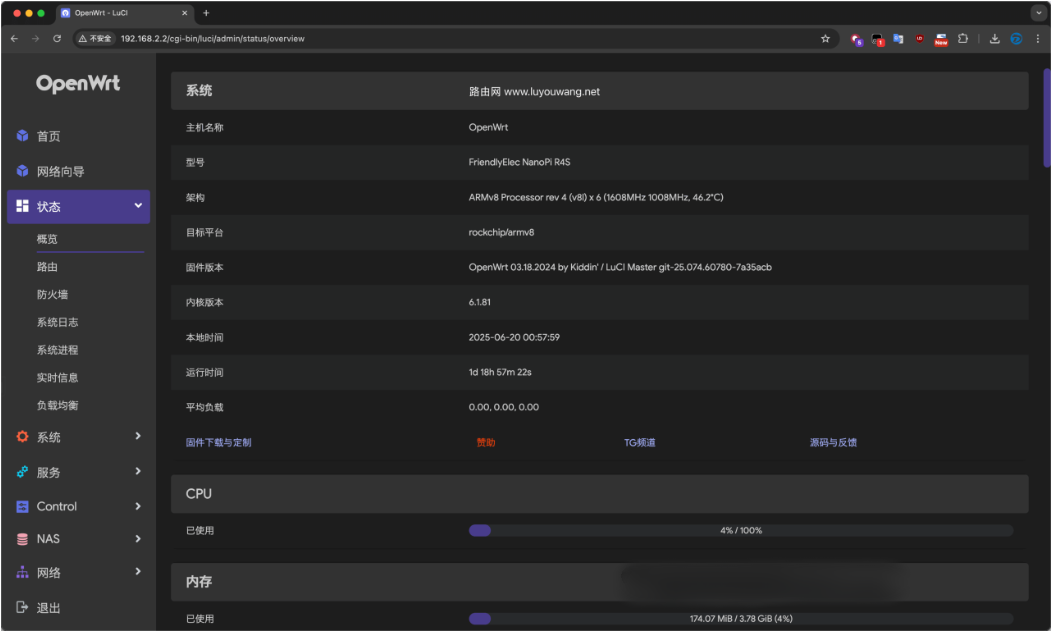
Task: Click the browser address bar URL
Action: (x=212, y=39)
